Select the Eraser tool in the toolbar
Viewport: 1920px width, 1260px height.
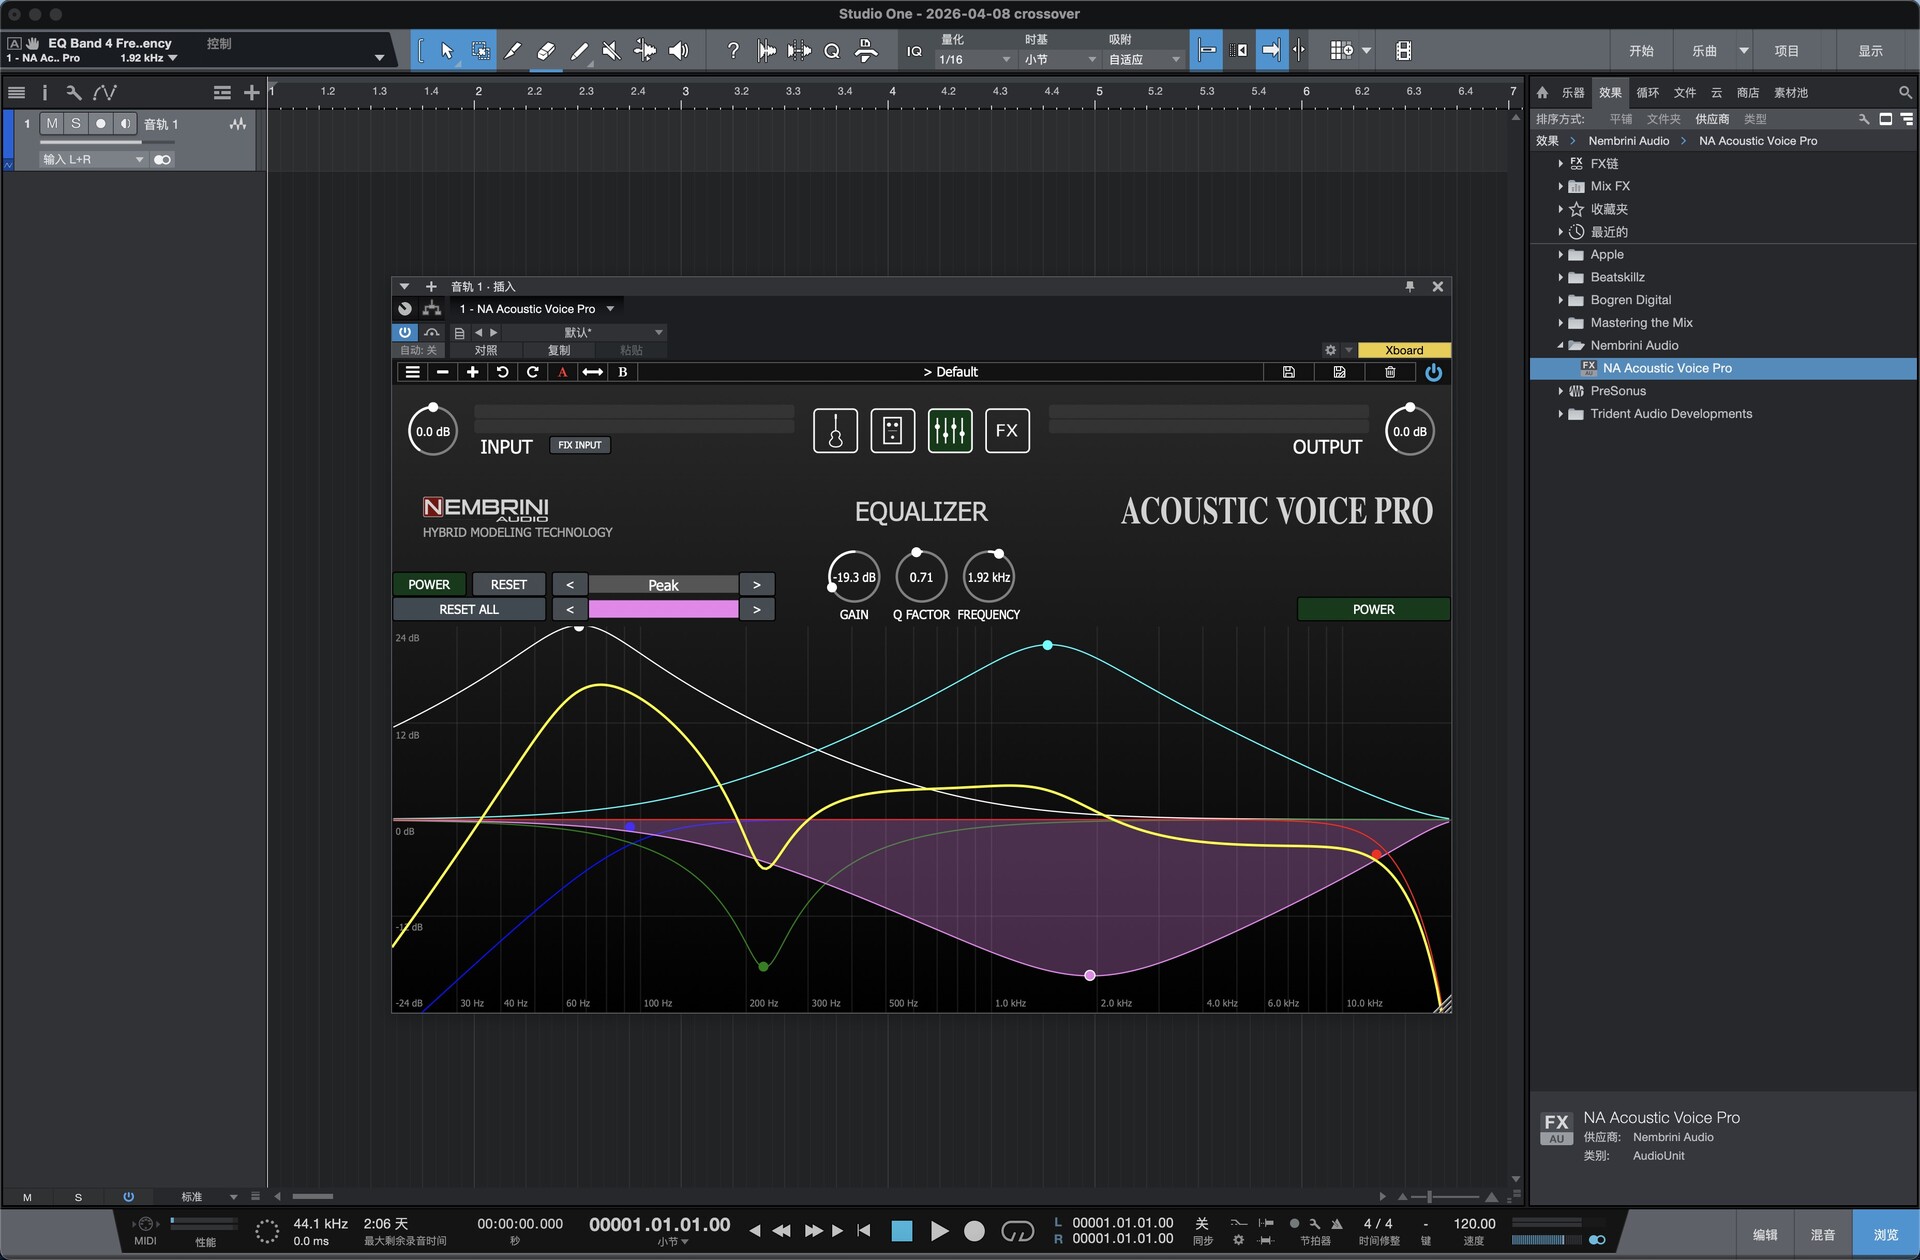[x=545, y=51]
